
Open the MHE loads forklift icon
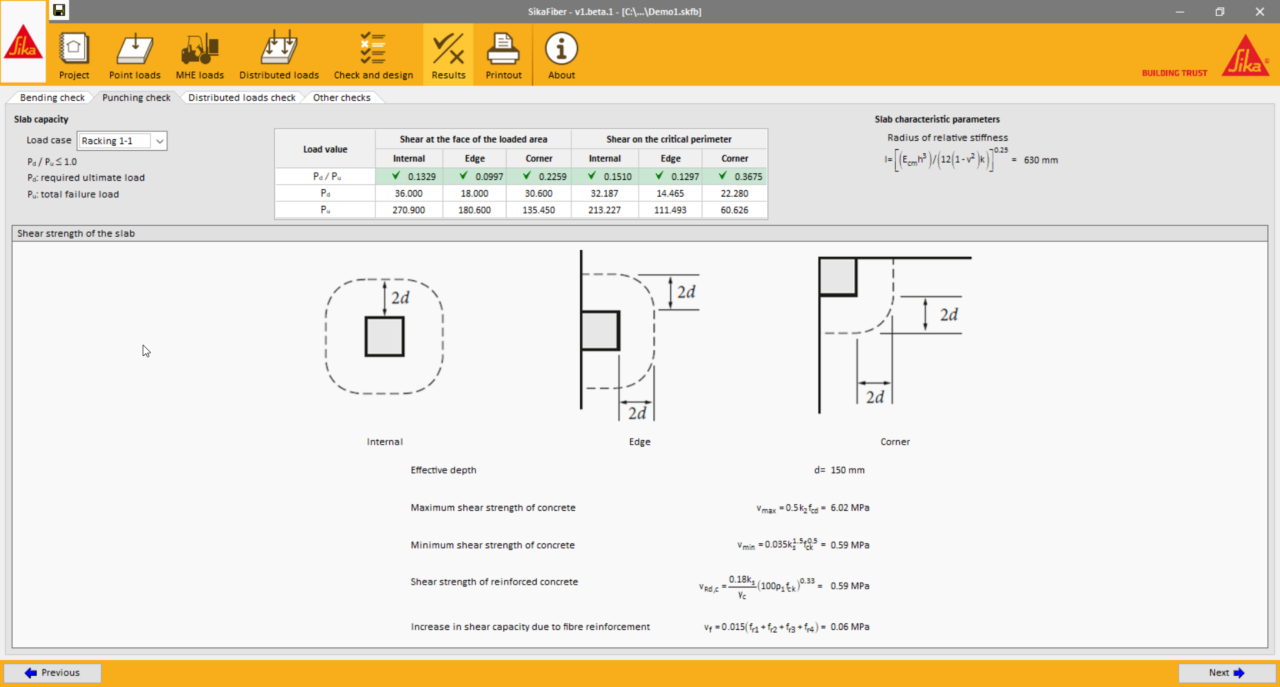click(198, 56)
